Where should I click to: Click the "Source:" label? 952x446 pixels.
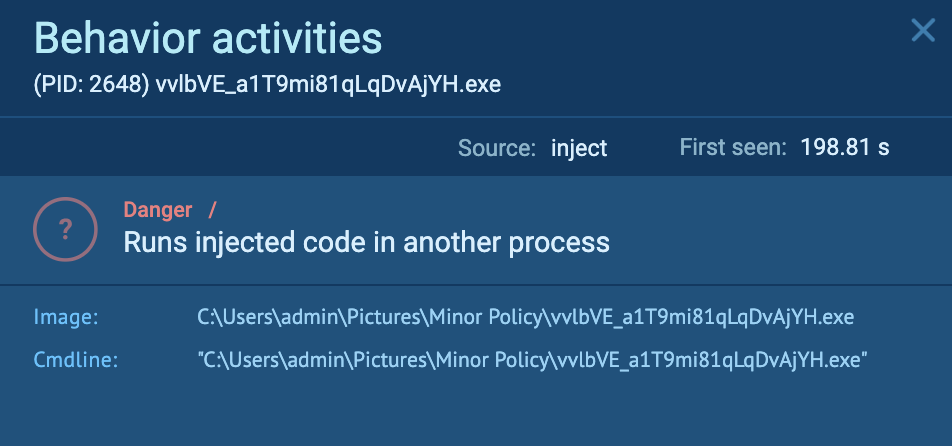point(496,148)
